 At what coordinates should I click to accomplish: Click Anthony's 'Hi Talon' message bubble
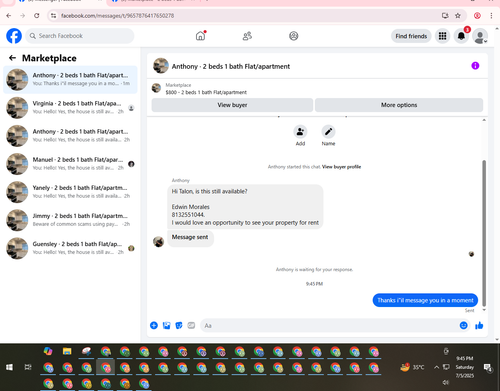(x=245, y=207)
